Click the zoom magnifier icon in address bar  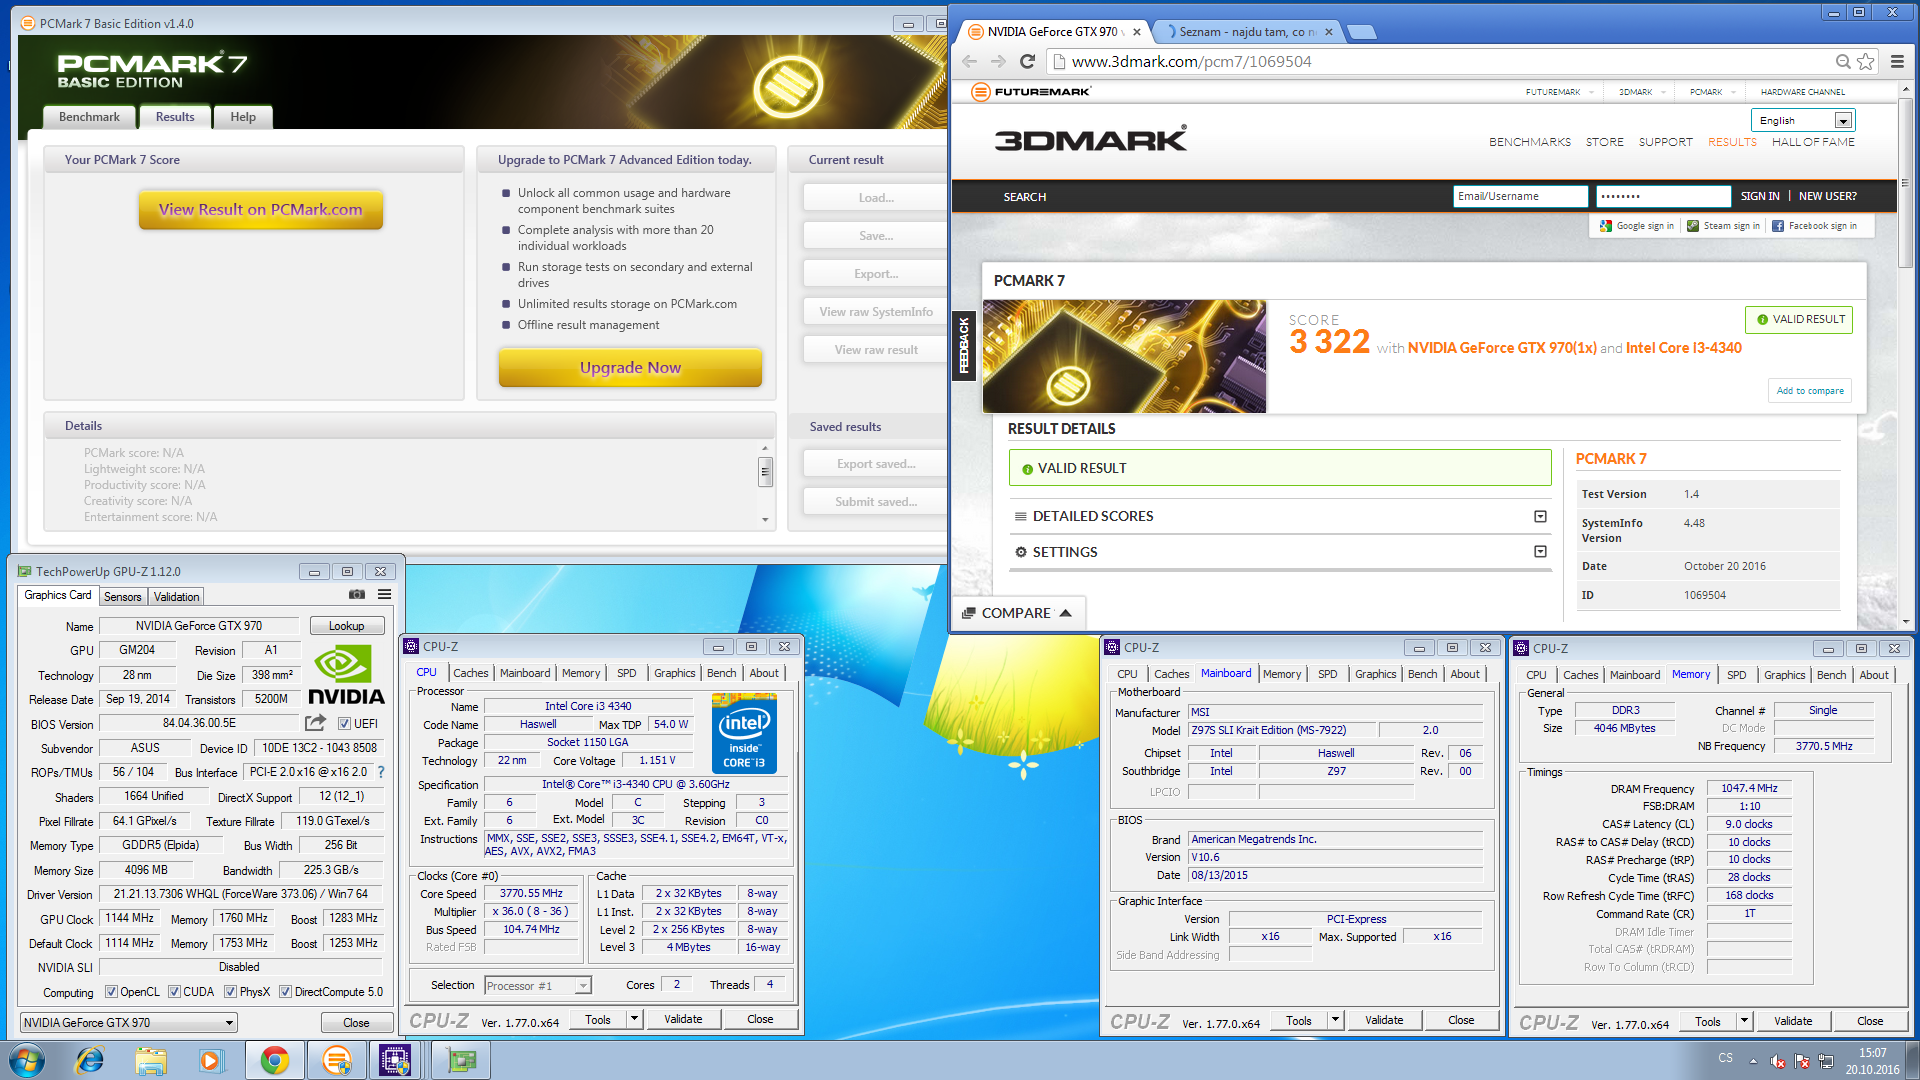pos(1843,61)
